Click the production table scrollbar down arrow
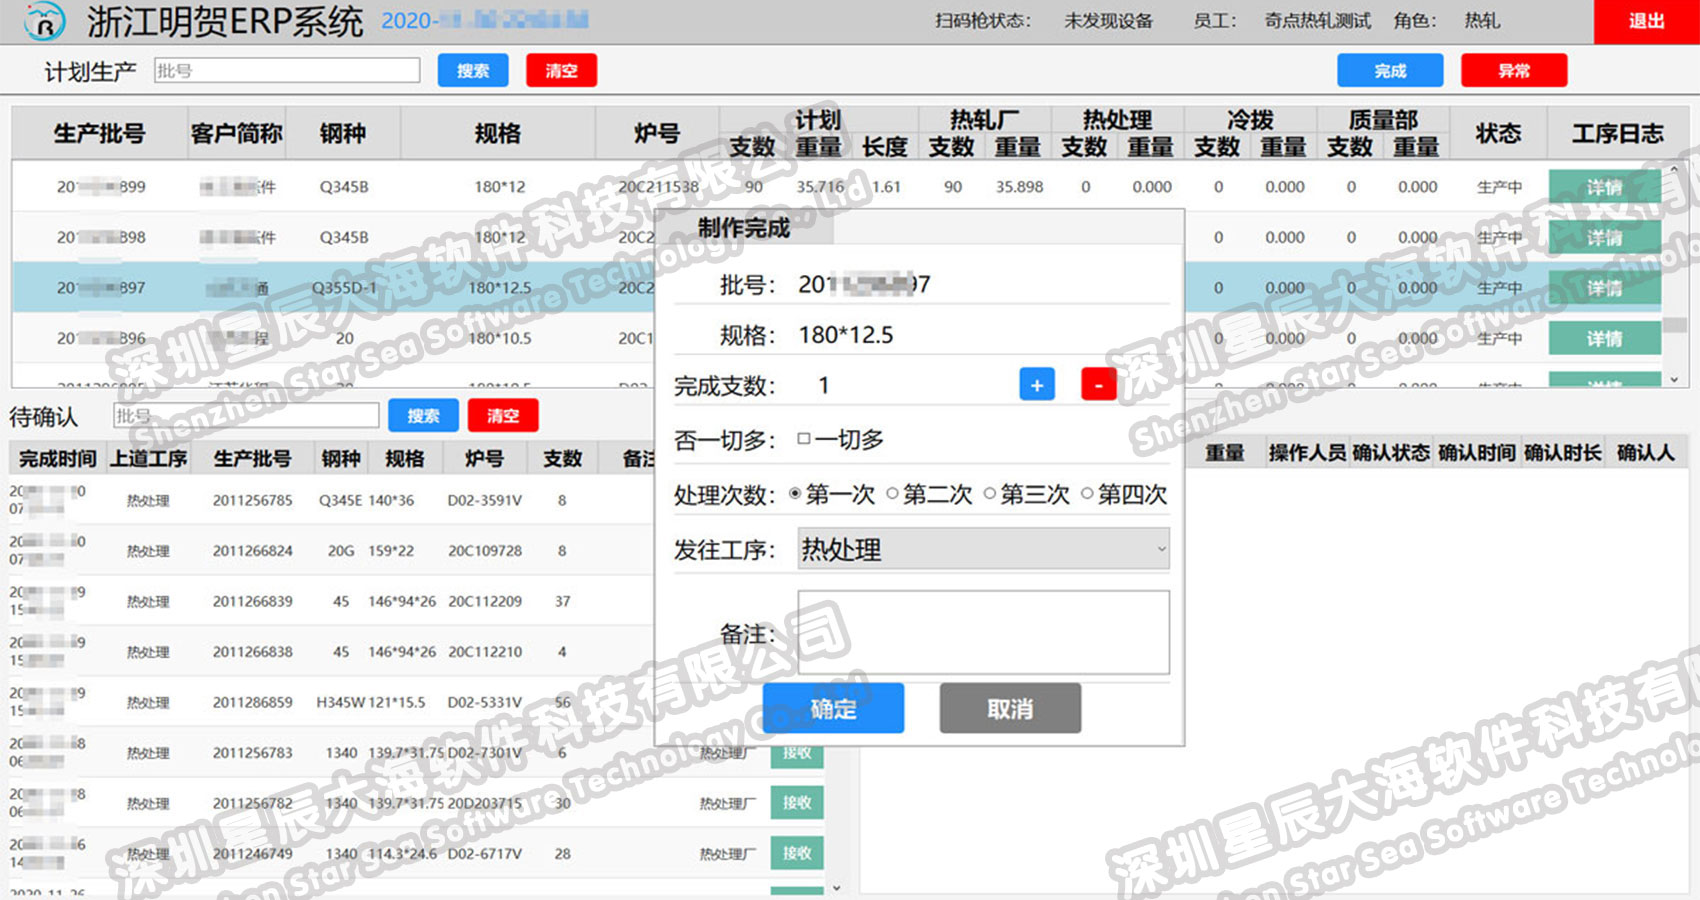 1674,379
